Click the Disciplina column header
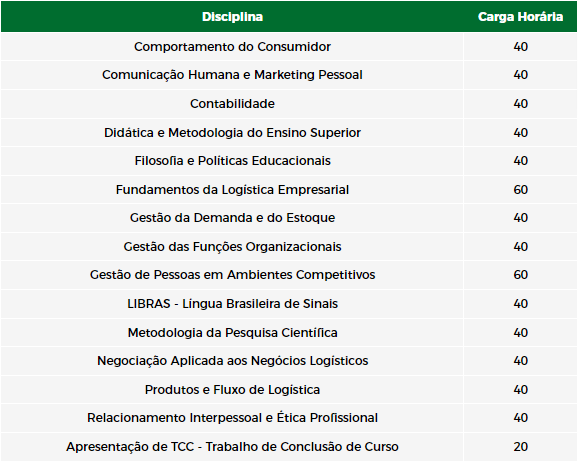578x463 pixels. click(x=232, y=17)
